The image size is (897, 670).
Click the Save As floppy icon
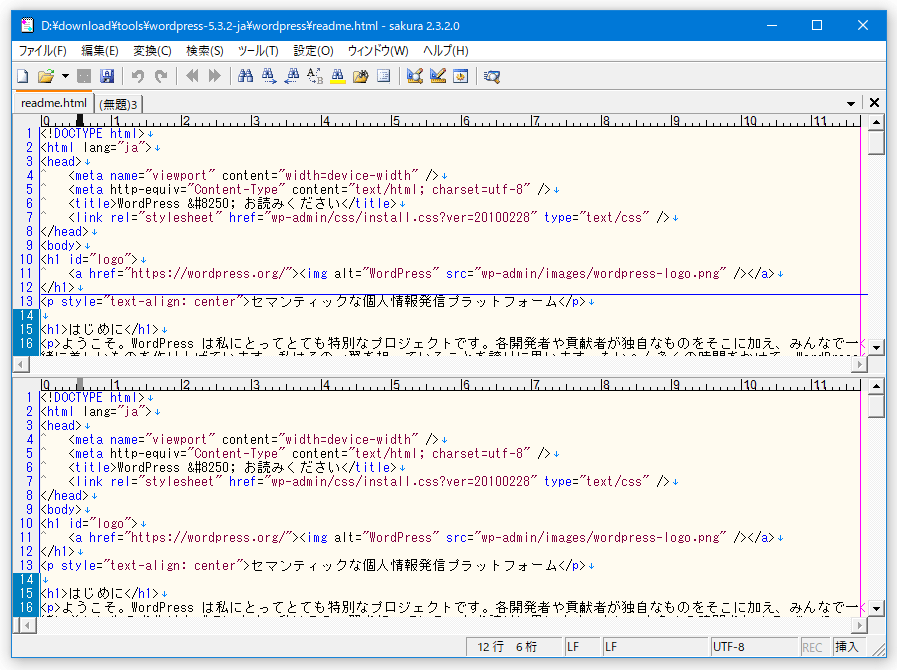[x=107, y=76]
